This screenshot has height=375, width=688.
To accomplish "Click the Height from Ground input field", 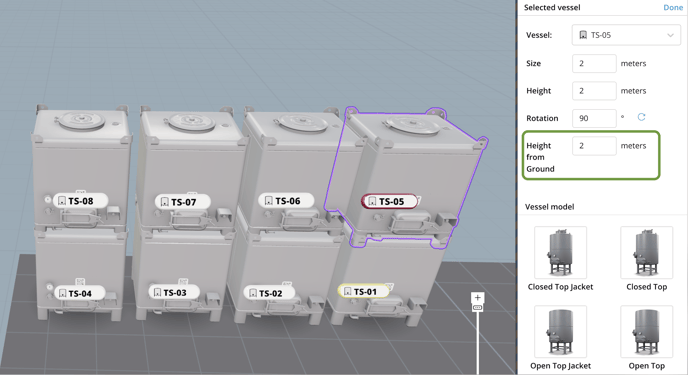I will (594, 146).
